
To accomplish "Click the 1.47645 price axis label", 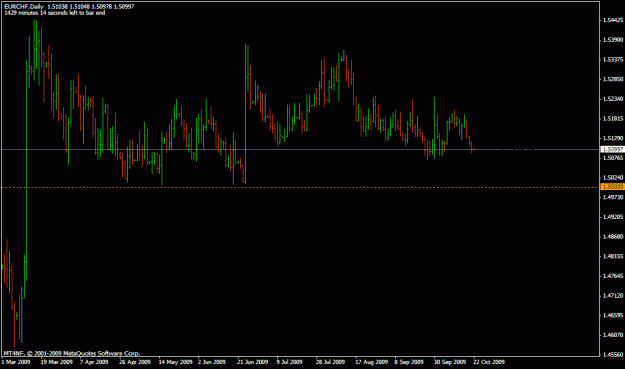I will point(613,276).
